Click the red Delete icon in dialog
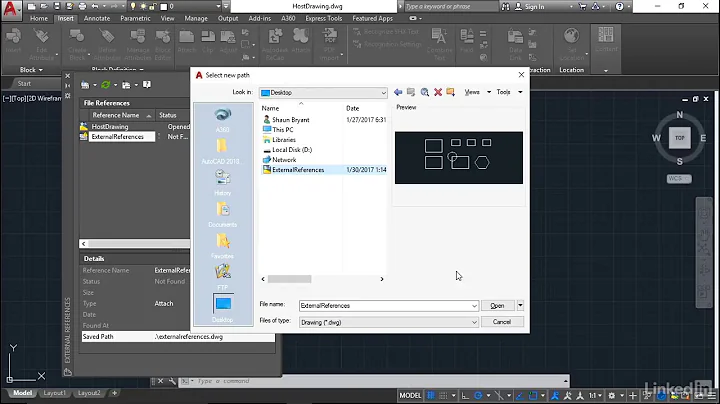Screen dimensions: 720x404 pyautogui.click(x=437, y=92)
